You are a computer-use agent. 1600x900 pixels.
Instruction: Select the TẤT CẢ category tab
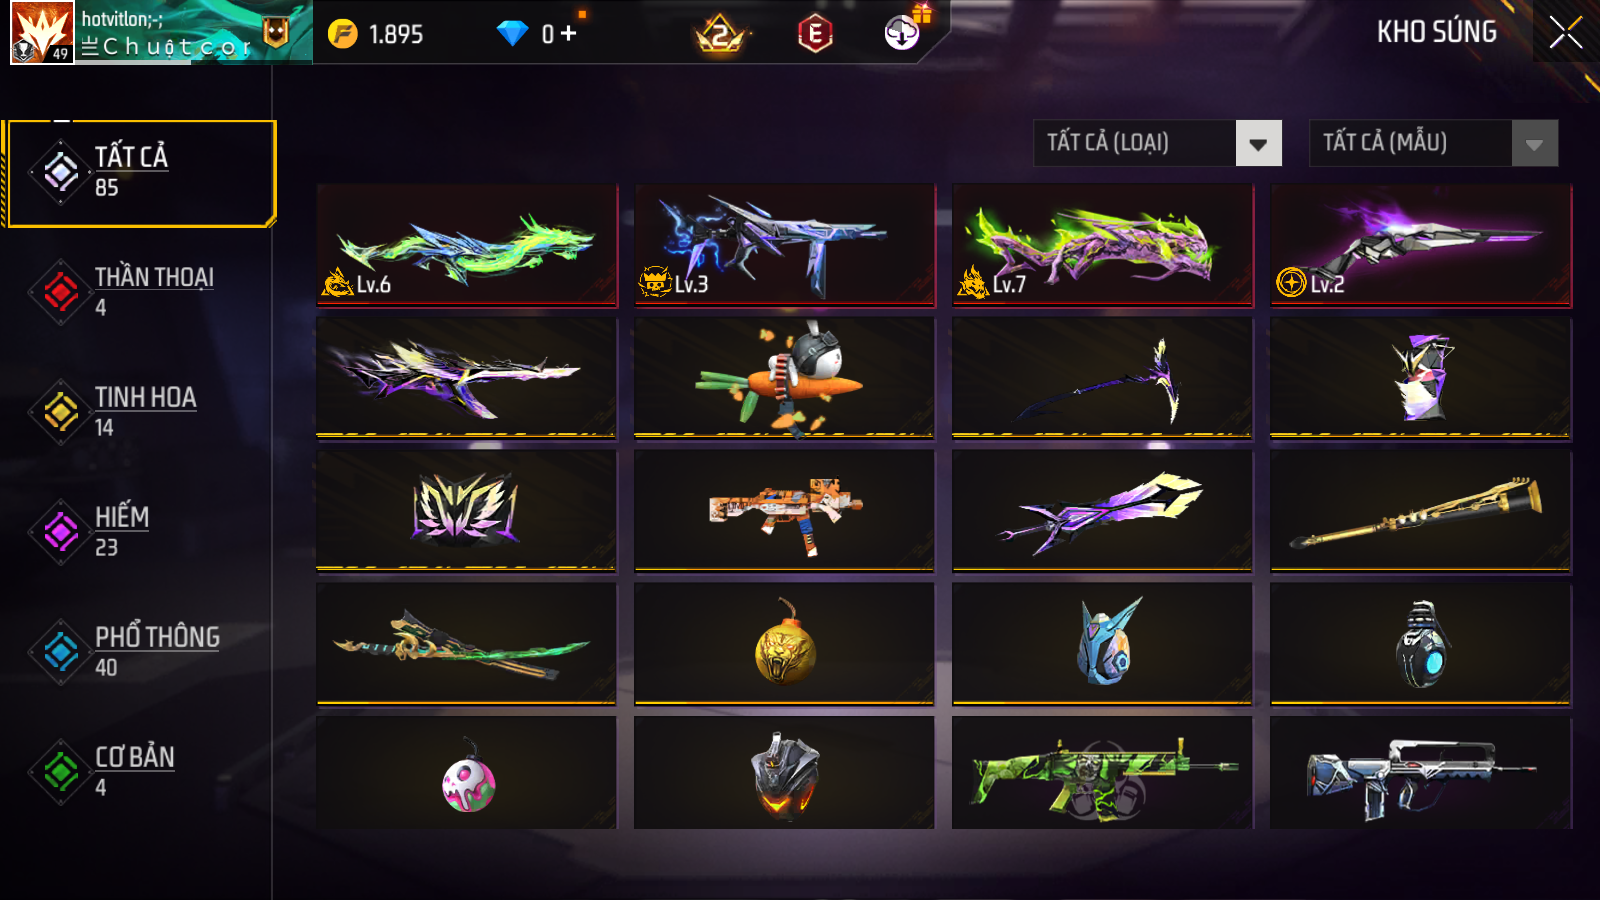[x=140, y=173]
